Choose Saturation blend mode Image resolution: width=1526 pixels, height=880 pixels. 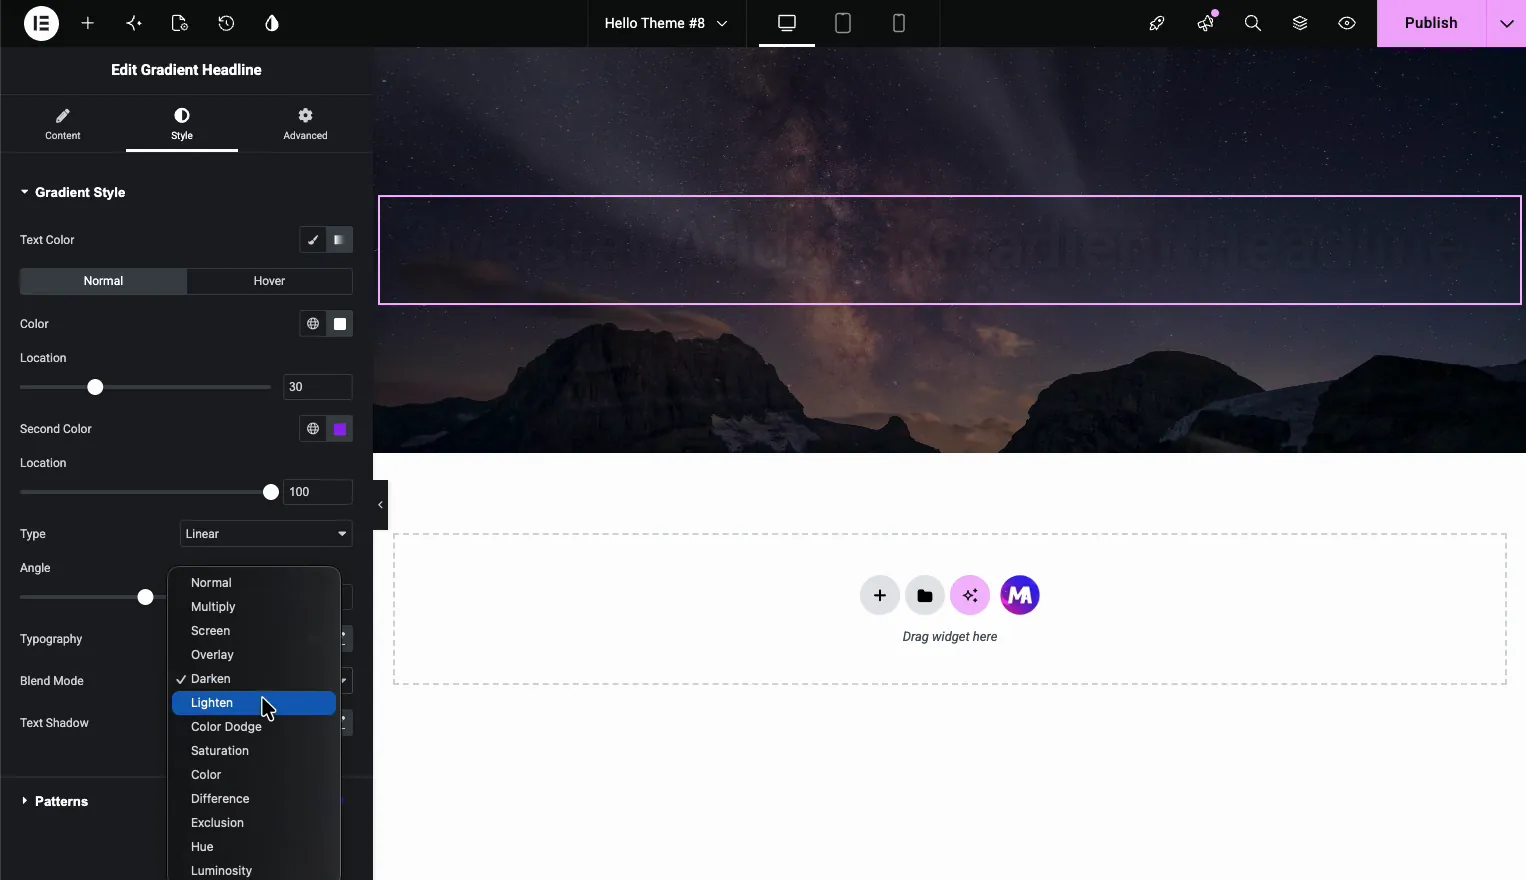tap(254, 751)
